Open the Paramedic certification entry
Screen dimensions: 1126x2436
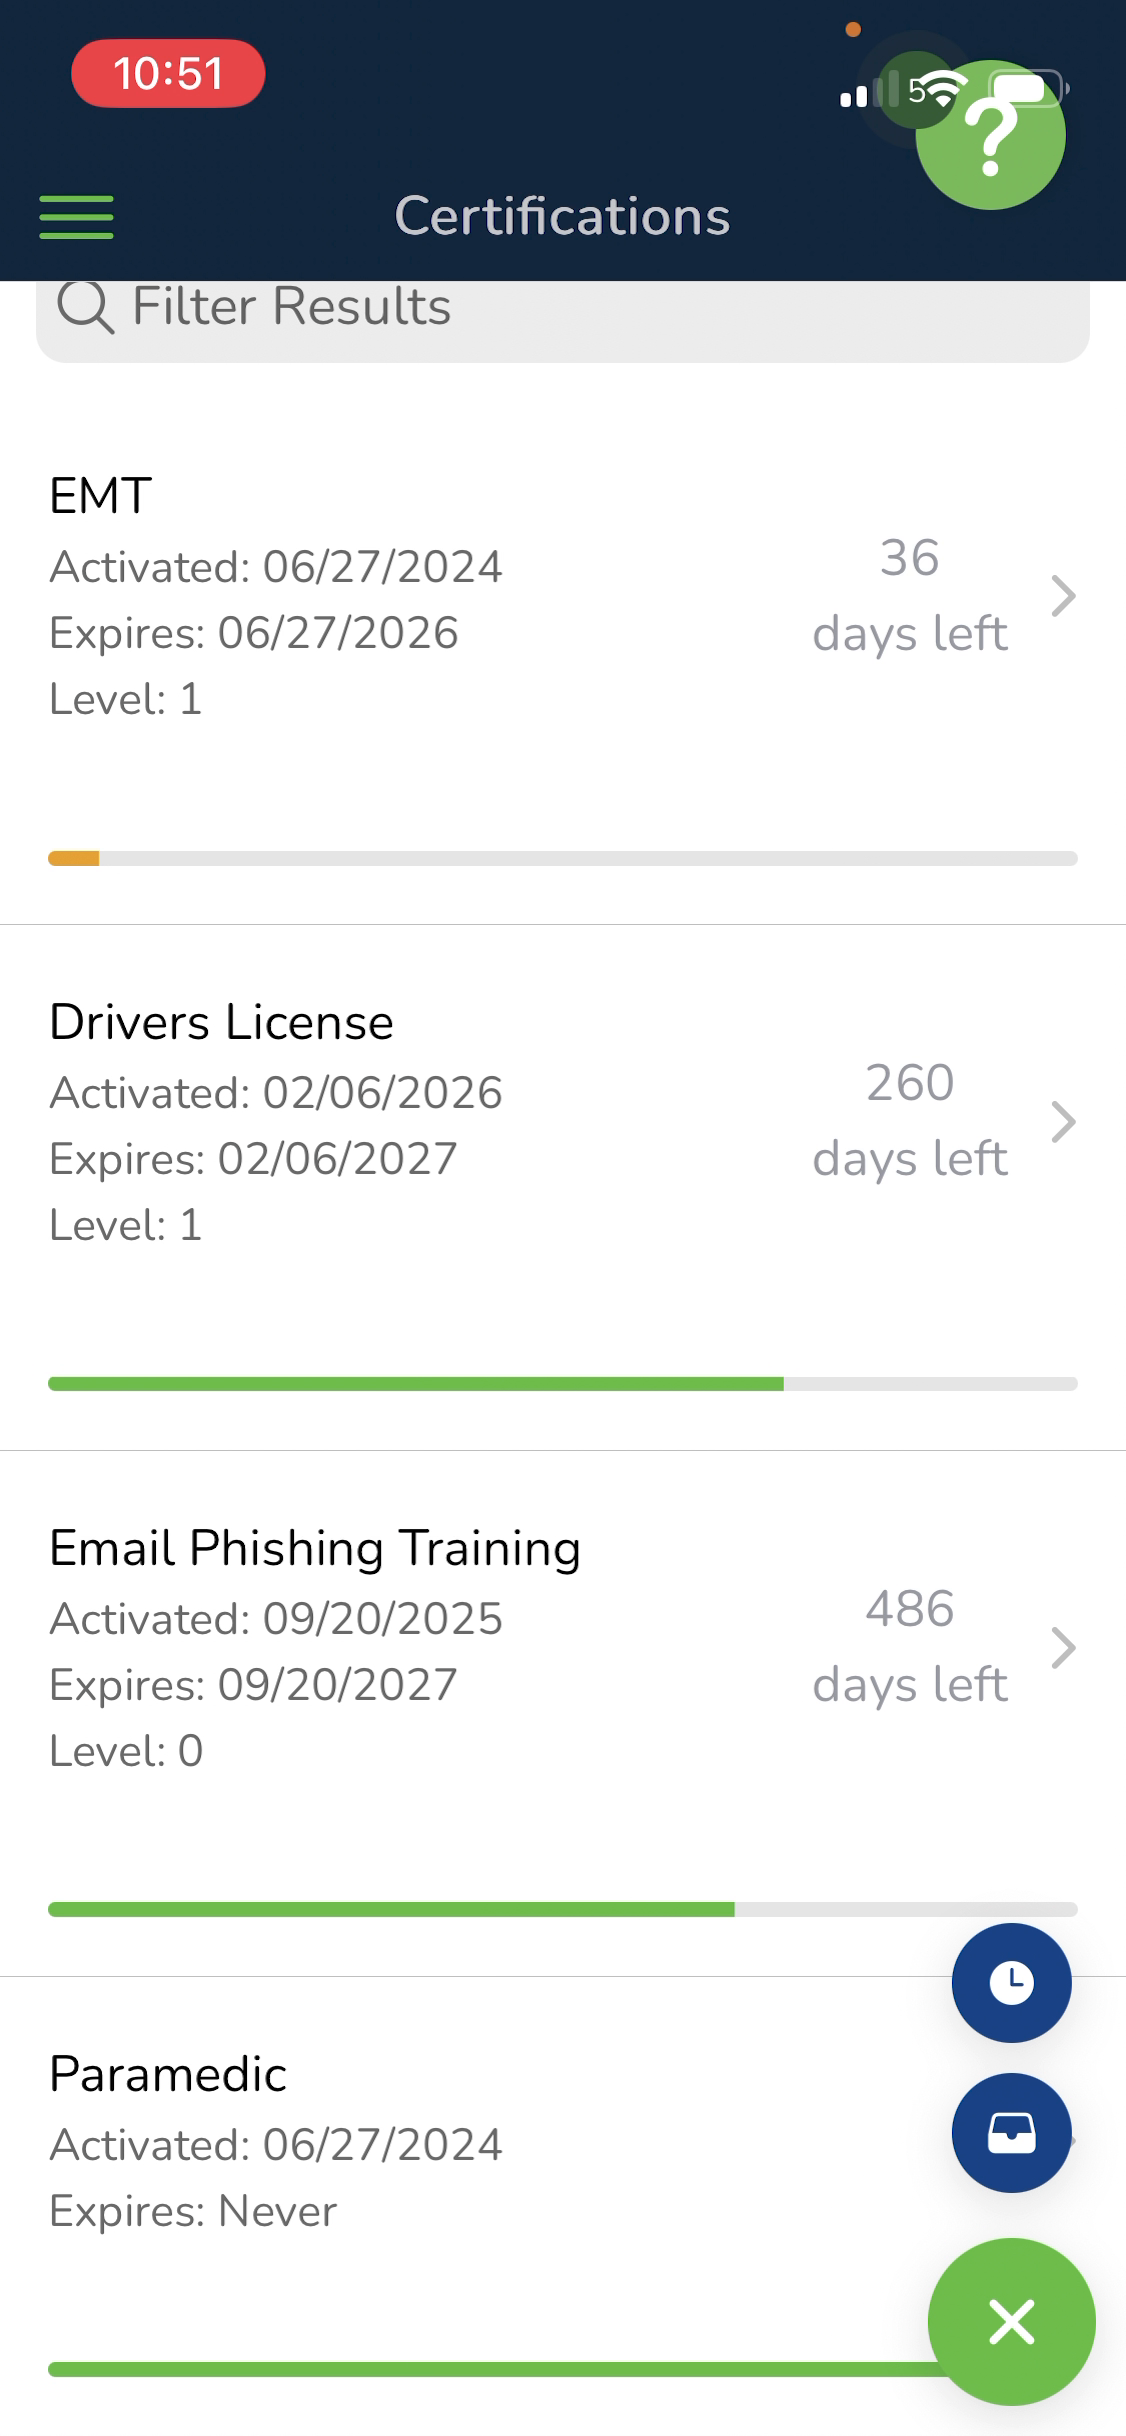168,2074
